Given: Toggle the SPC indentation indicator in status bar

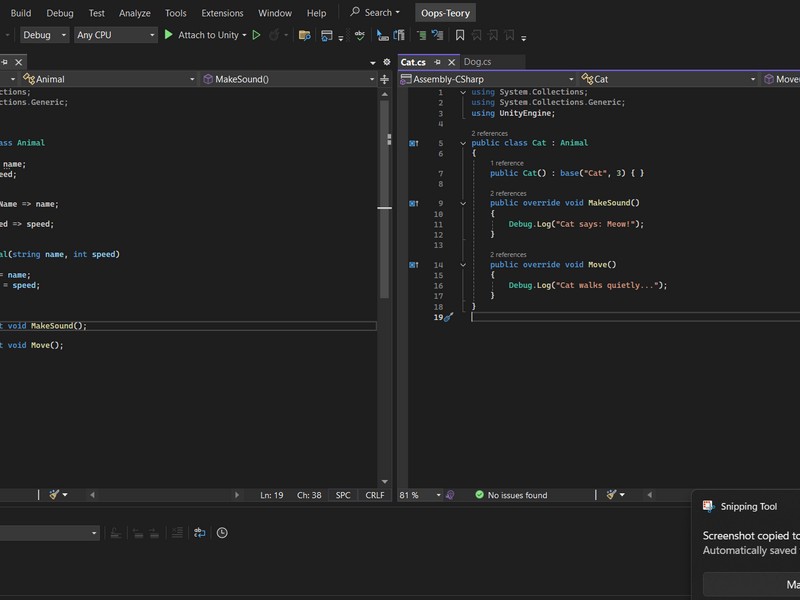Looking at the screenshot, I should coord(343,495).
